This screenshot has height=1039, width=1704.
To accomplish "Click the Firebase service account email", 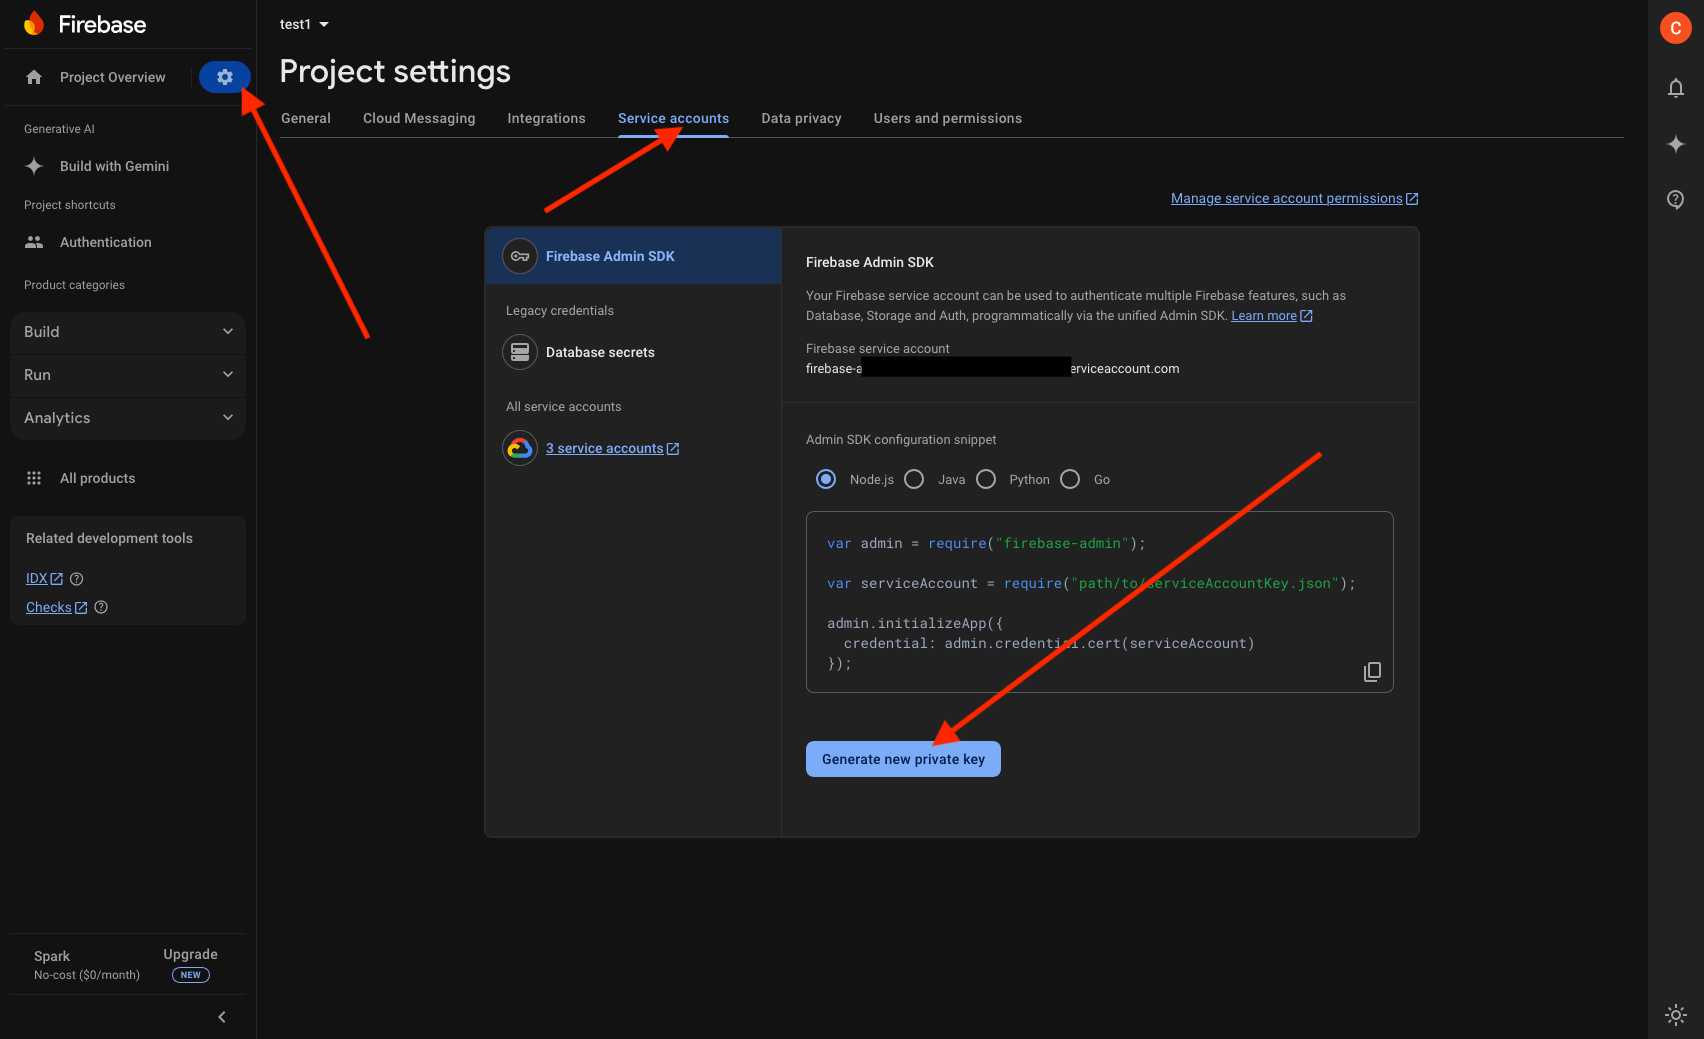I will (992, 368).
